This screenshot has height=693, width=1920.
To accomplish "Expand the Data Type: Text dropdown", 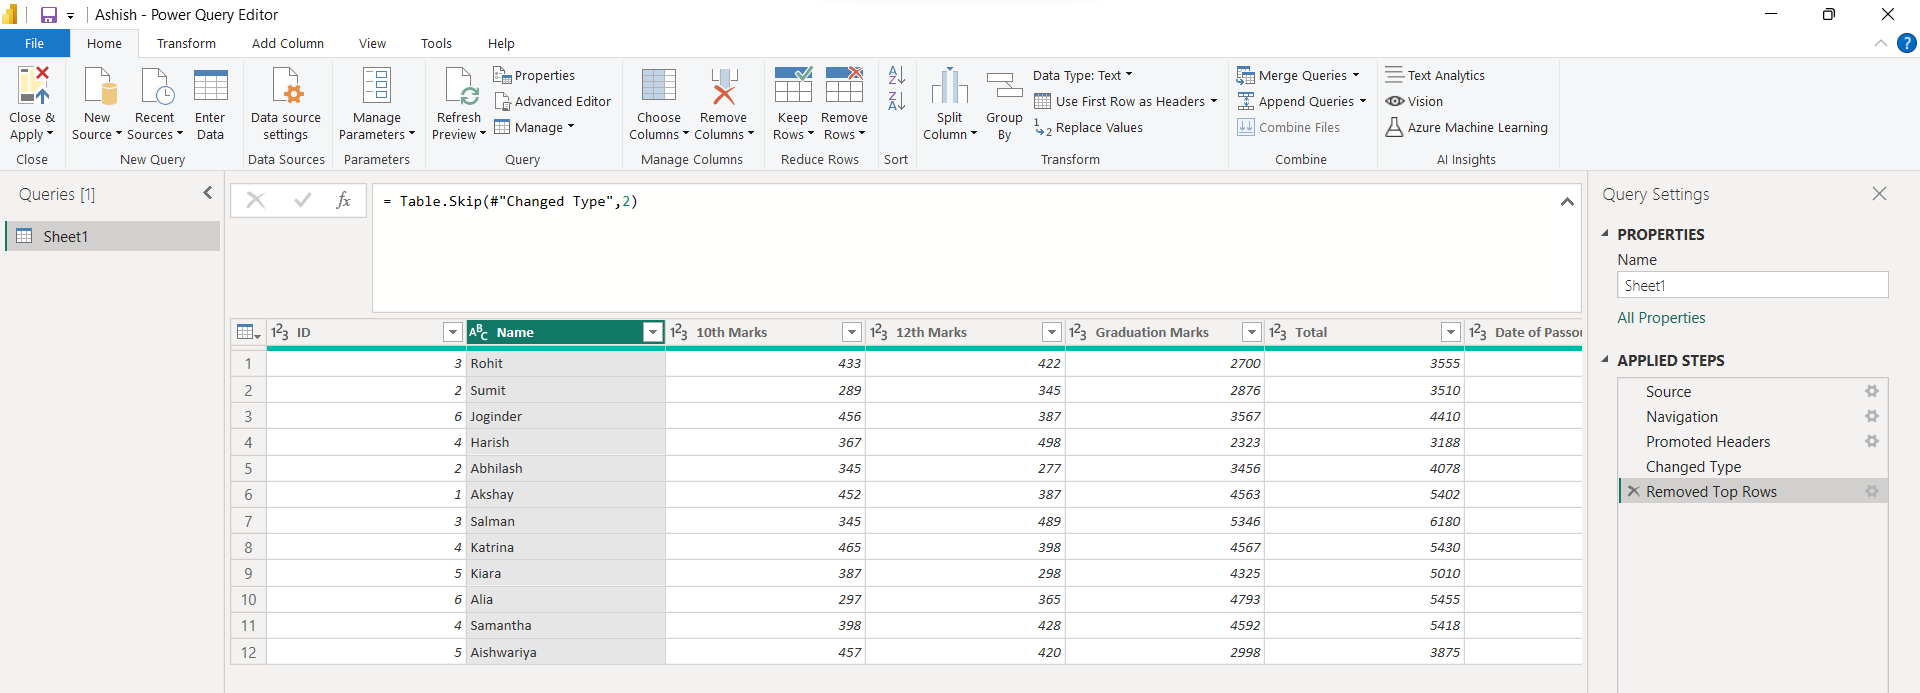I will [1082, 75].
